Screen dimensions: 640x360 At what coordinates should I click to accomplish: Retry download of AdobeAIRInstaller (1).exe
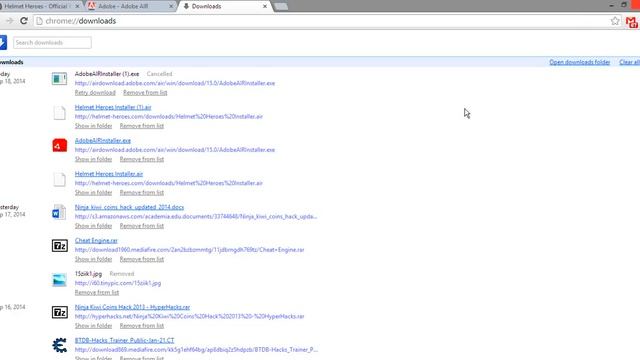[x=95, y=93]
